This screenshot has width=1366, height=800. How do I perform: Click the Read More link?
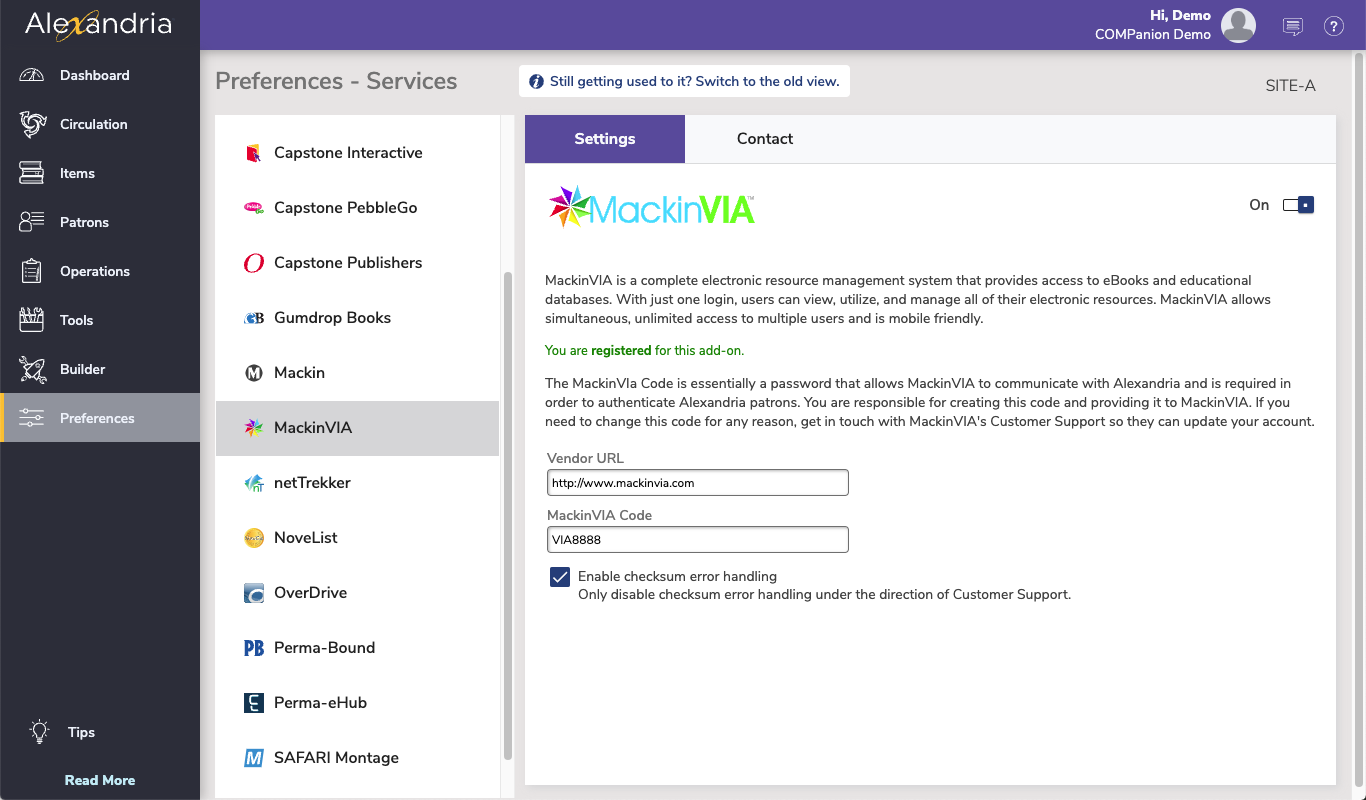pos(99,780)
